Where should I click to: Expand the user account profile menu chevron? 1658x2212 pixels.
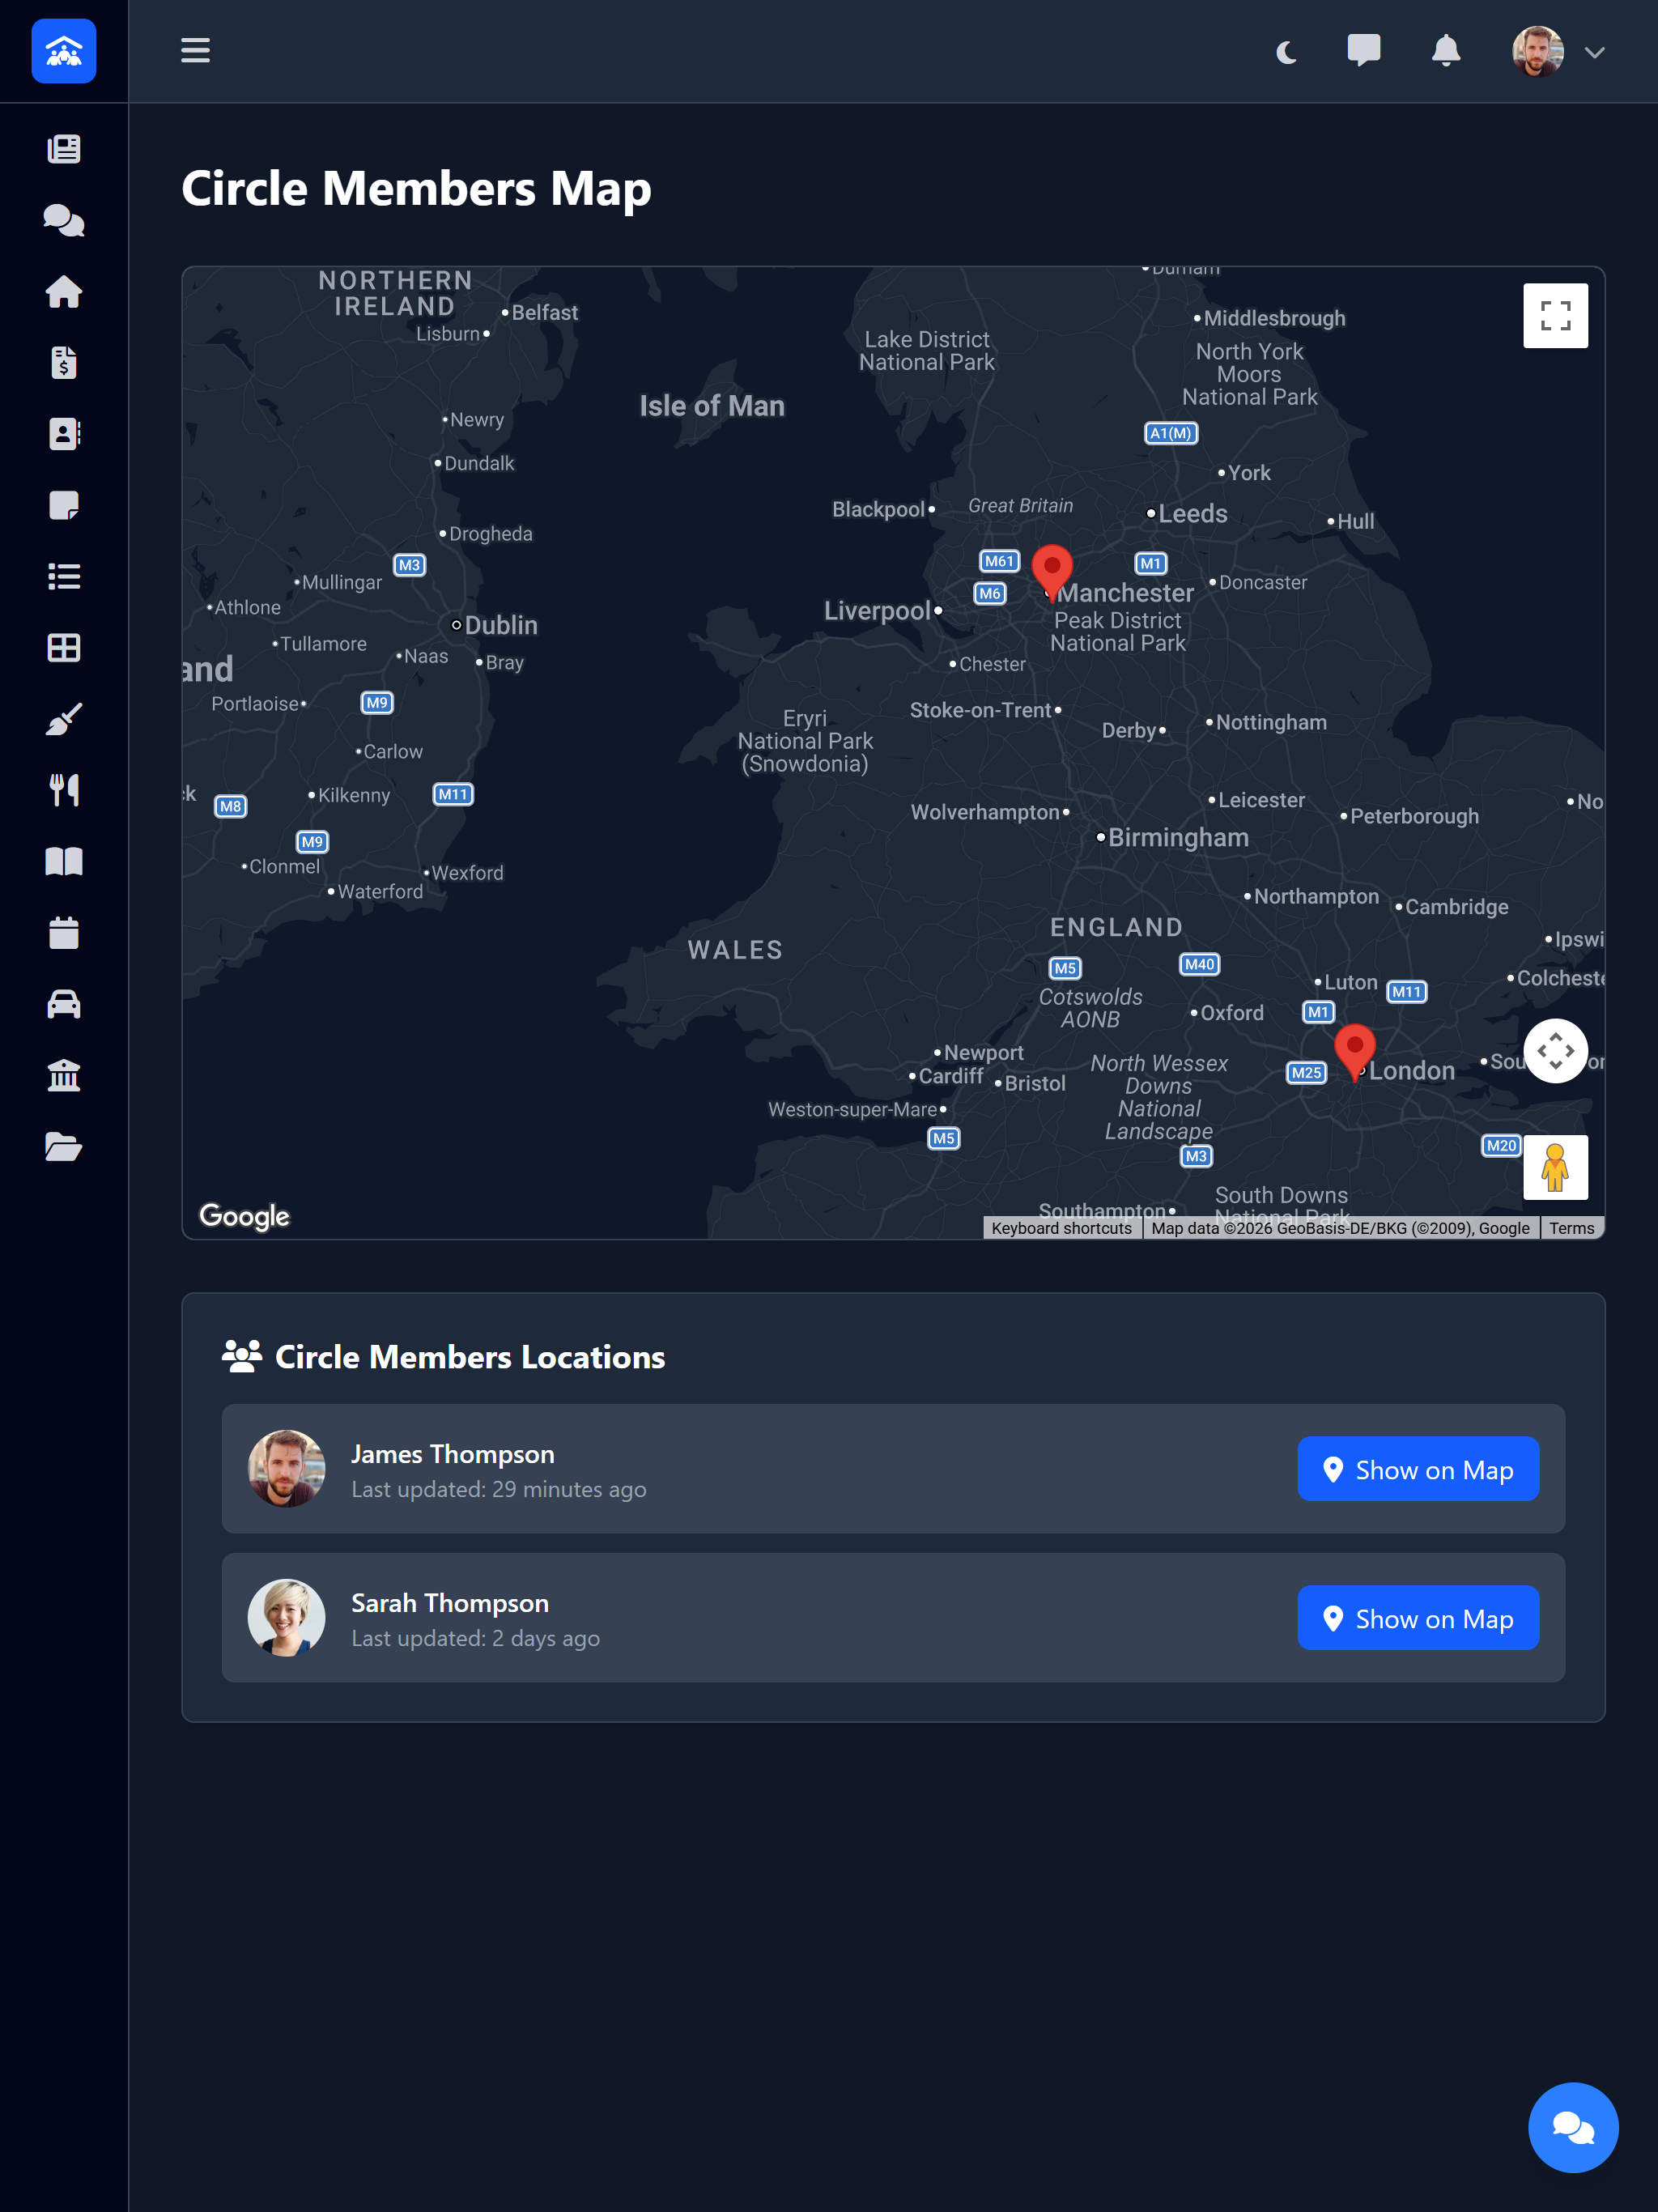(x=1596, y=52)
